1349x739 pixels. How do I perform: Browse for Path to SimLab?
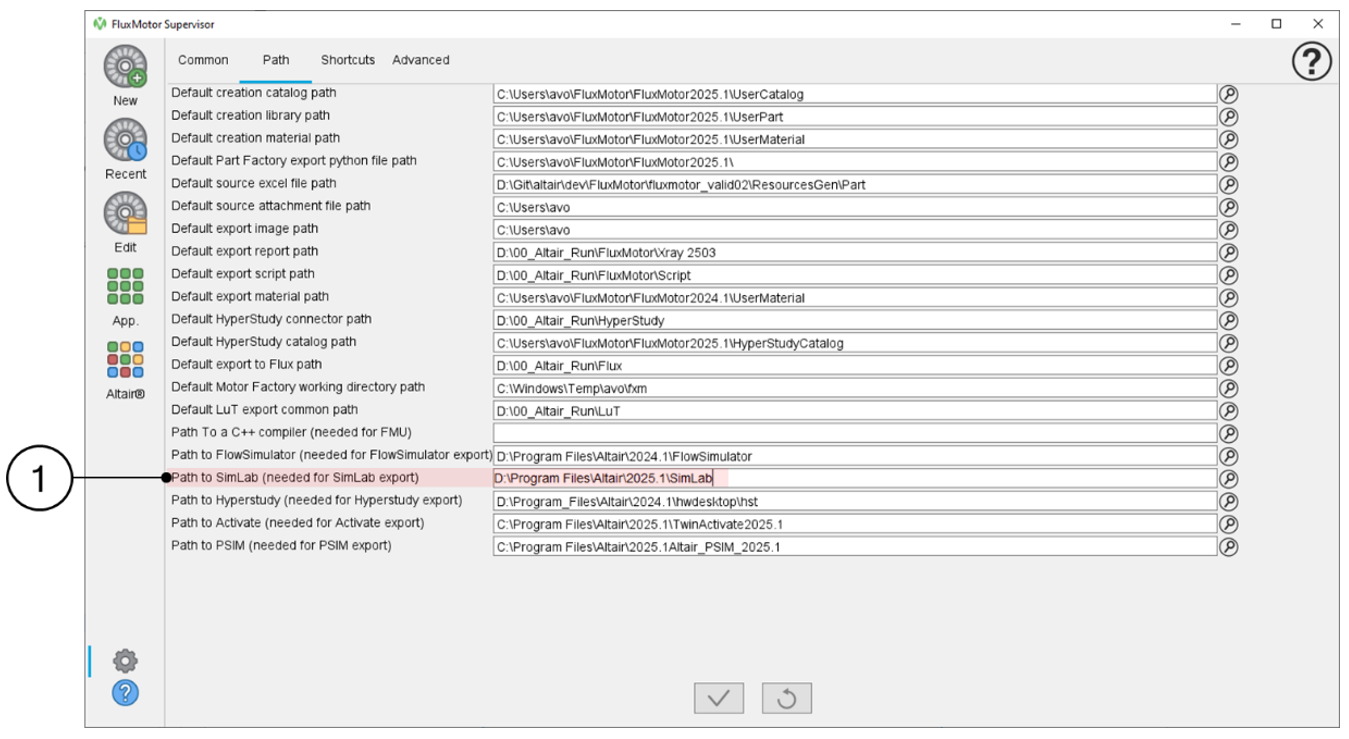tap(1229, 479)
